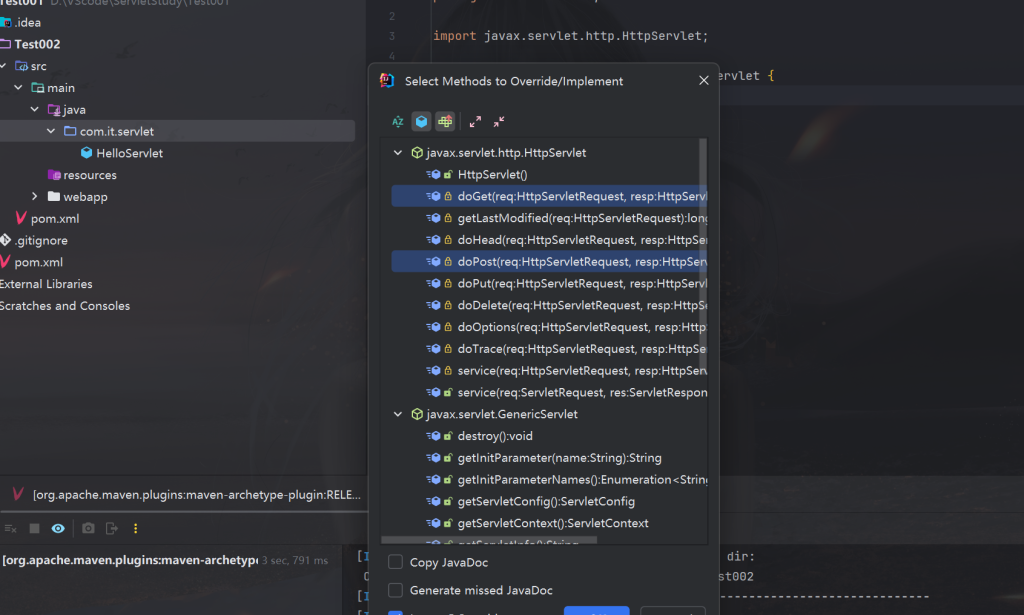
Task: Open the three-dot more options menu
Action: pos(136,528)
